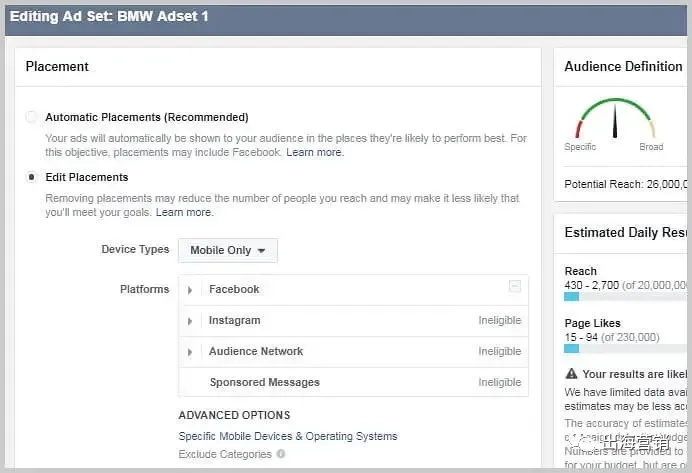Select Automatic Placements radio button
692x473 pixels.
[31, 117]
